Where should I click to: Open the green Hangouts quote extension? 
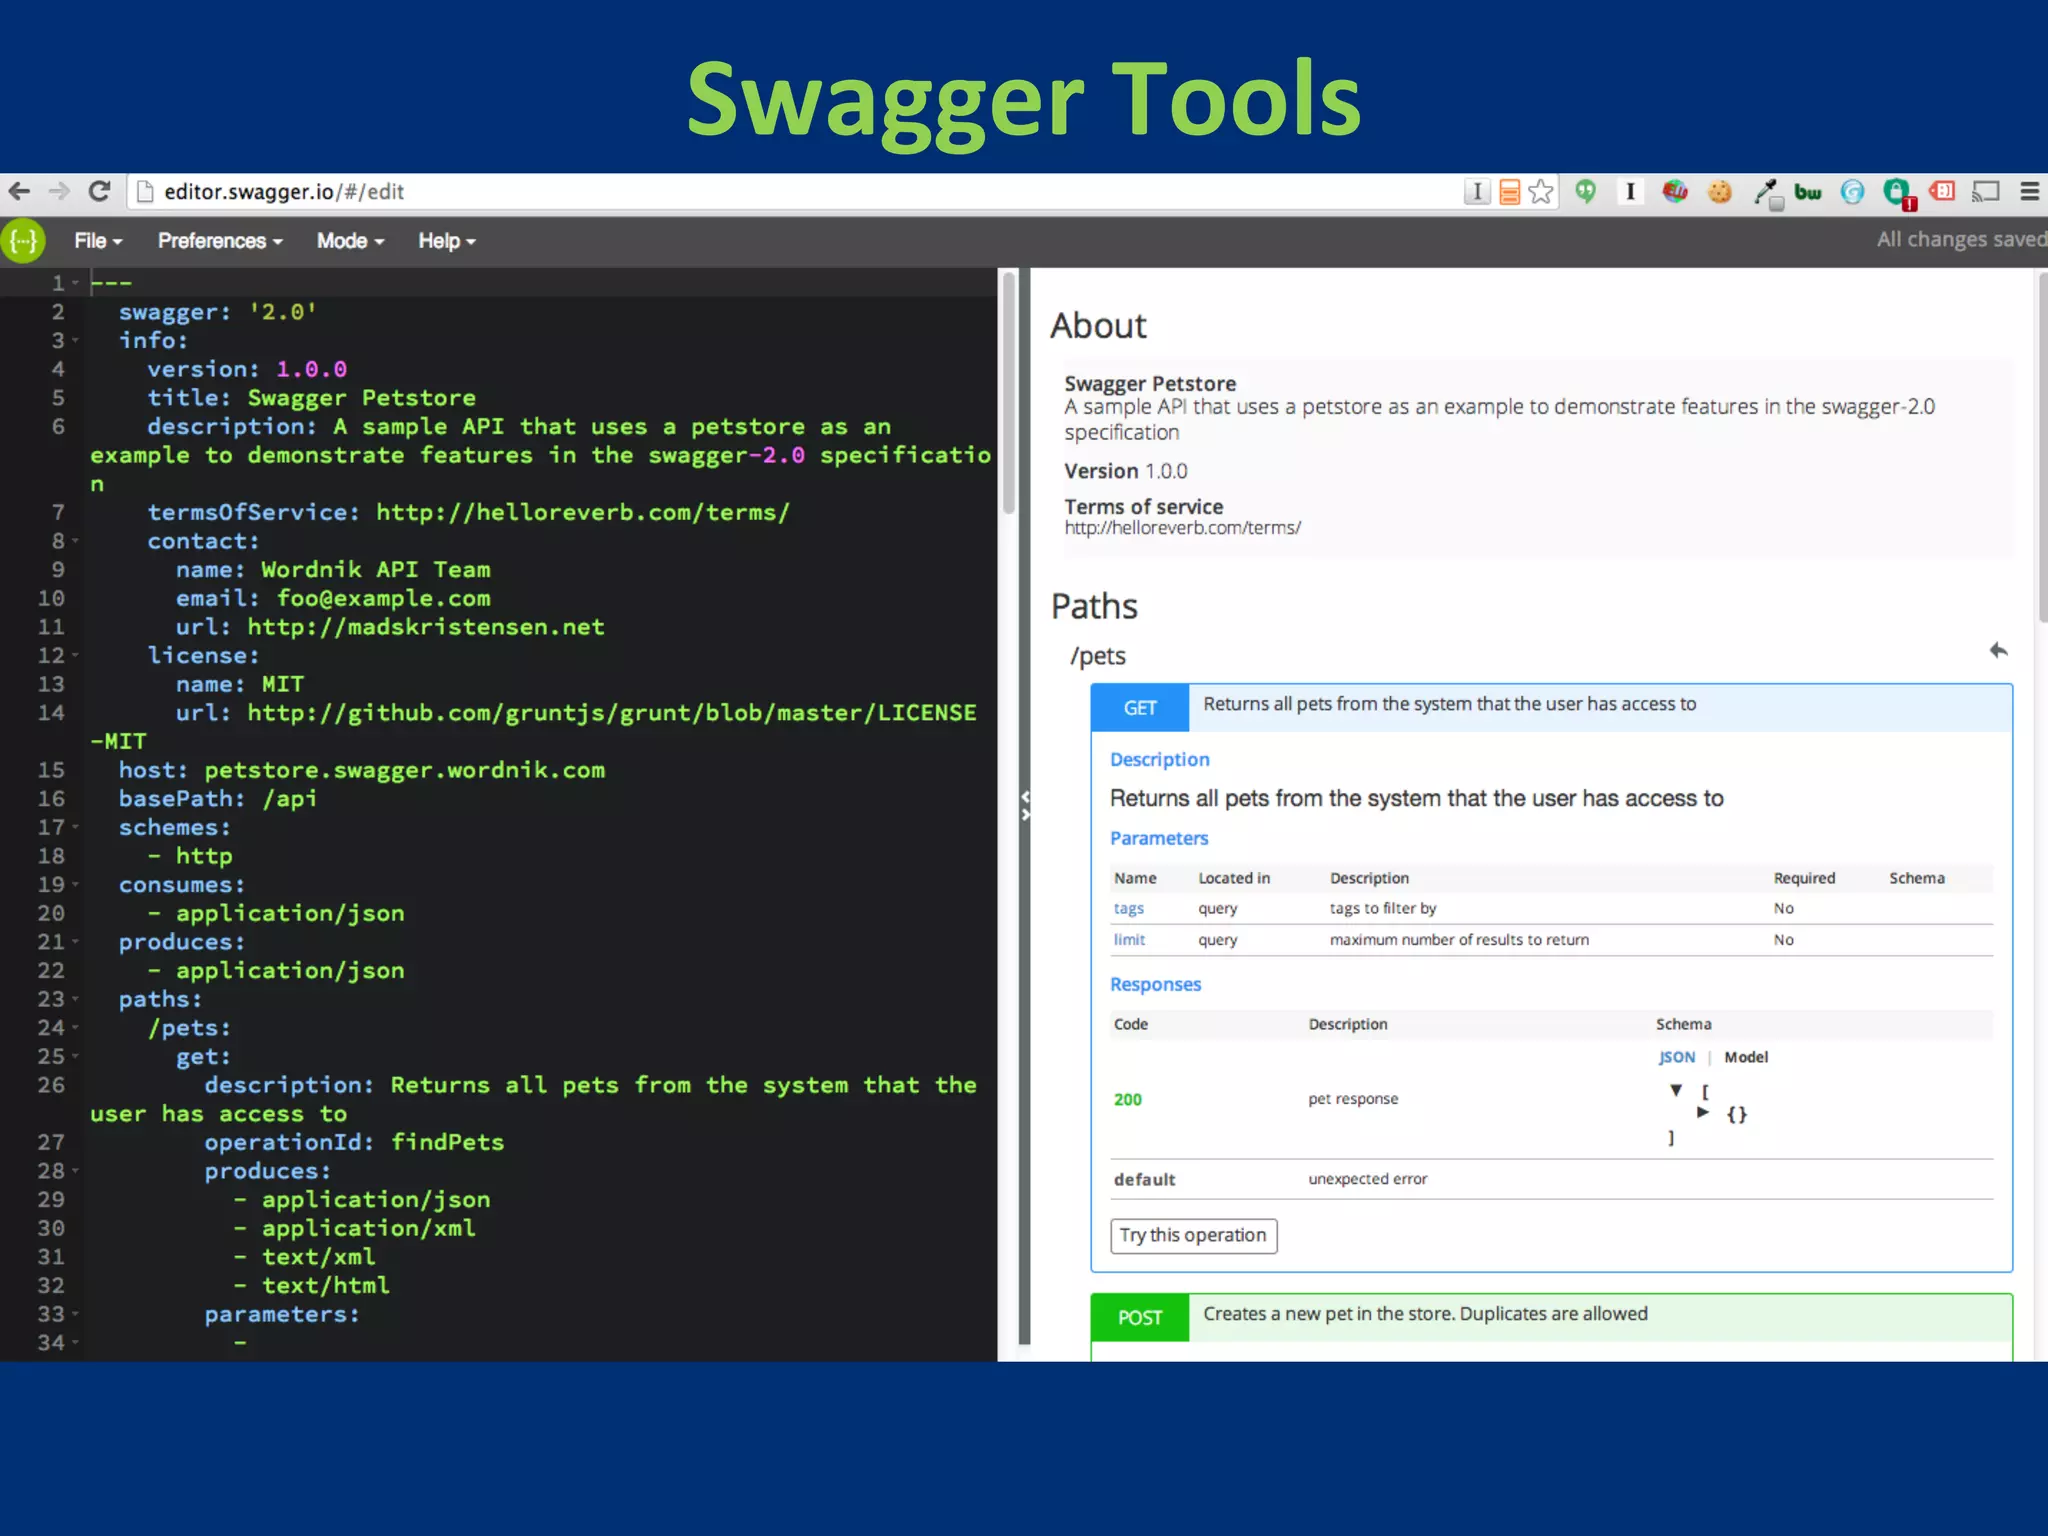click(x=1586, y=191)
